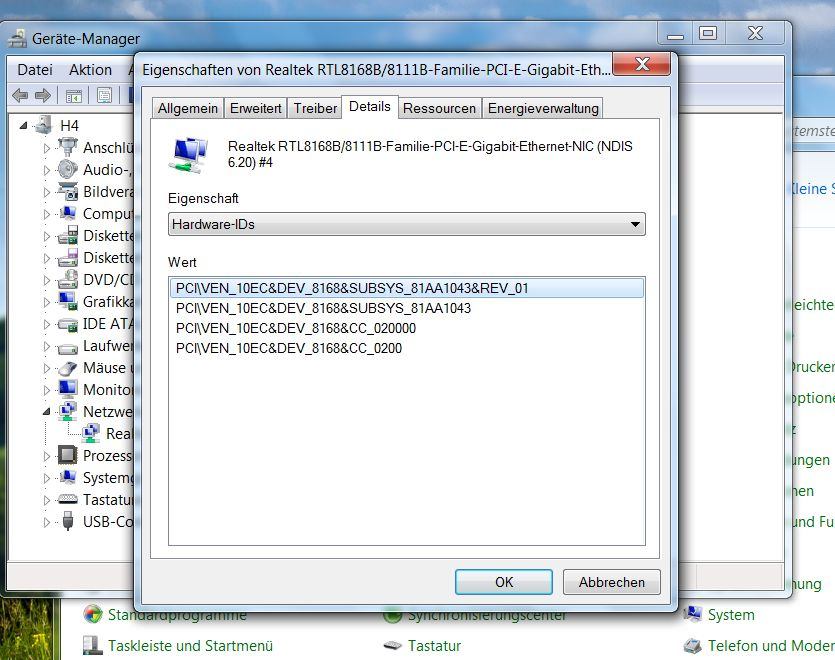Expand the Bildverarbeitung node
Image resolution: width=835 pixels, height=660 pixels.
click(x=47, y=192)
